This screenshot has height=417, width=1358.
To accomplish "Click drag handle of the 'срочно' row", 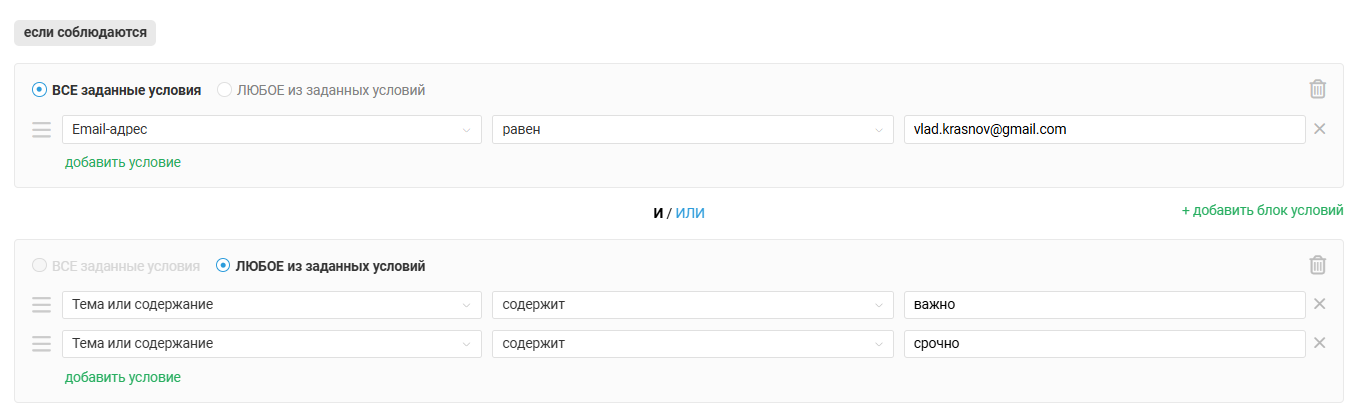I will [41, 344].
